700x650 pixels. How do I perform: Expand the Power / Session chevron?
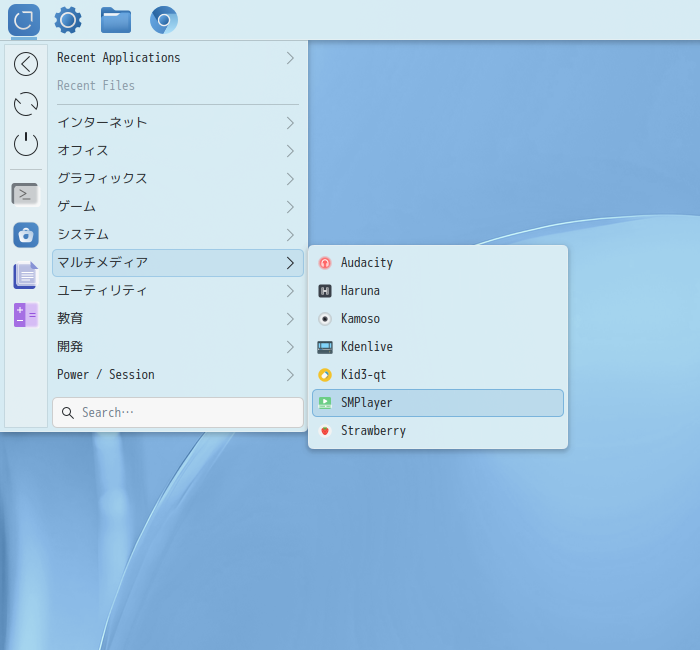click(290, 375)
